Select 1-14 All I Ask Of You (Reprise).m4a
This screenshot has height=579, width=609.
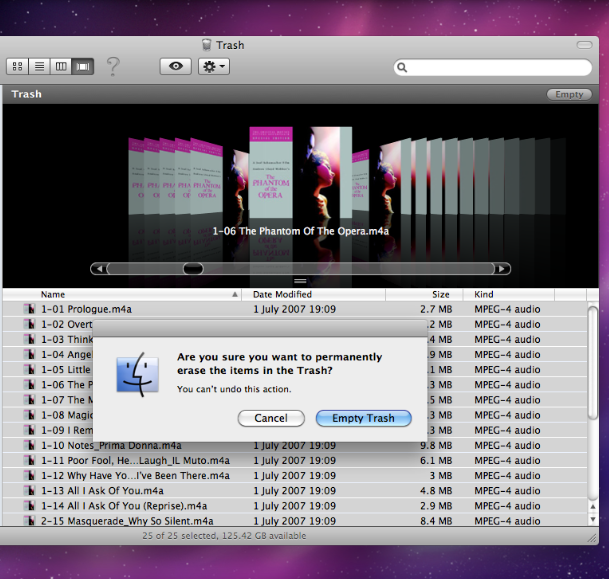coord(295,506)
